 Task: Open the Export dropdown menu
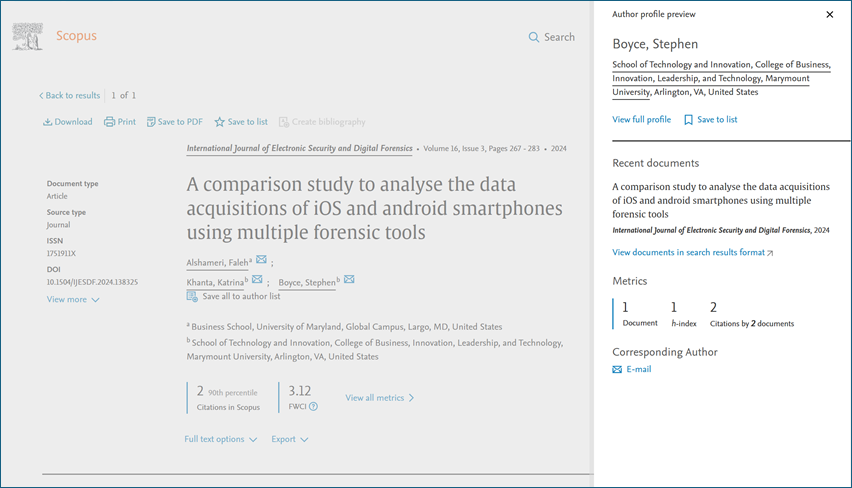(289, 439)
